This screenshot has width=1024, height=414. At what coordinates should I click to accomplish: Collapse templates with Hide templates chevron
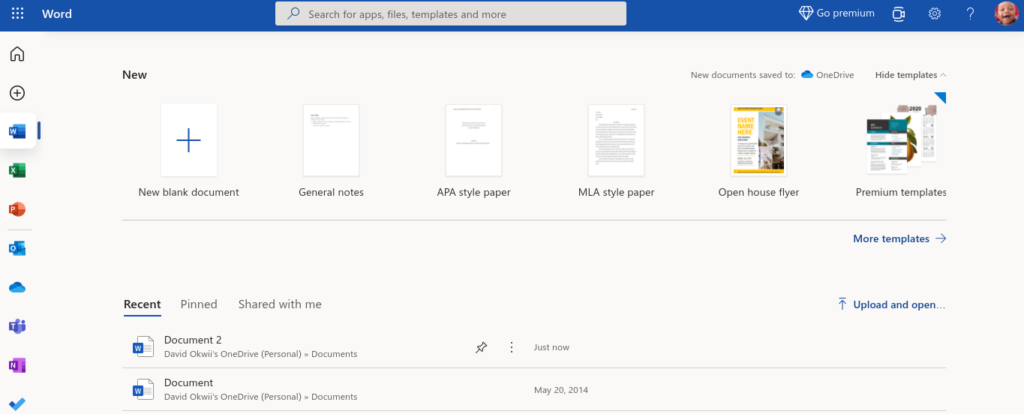point(943,75)
